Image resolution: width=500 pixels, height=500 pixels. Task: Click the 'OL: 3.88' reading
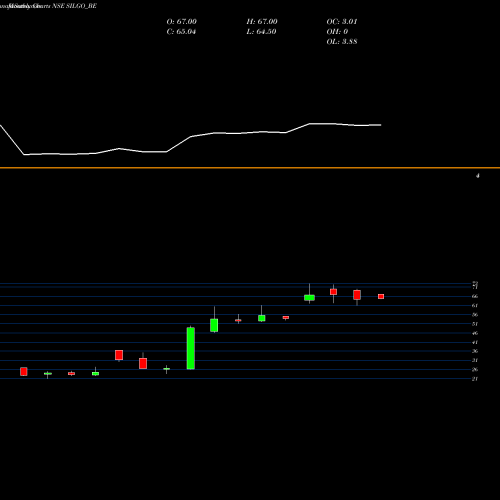click(x=342, y=42)
